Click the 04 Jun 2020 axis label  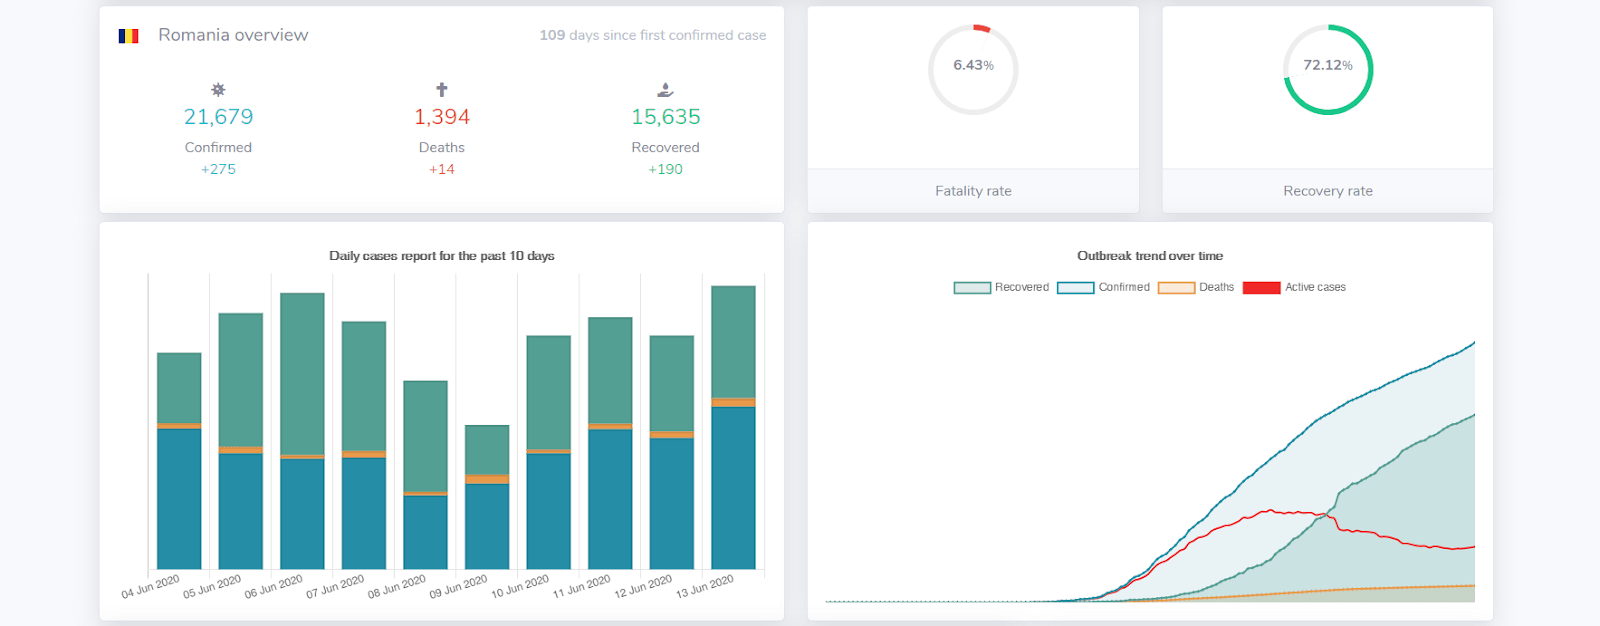pyautogui.click(x=151, y=587)
